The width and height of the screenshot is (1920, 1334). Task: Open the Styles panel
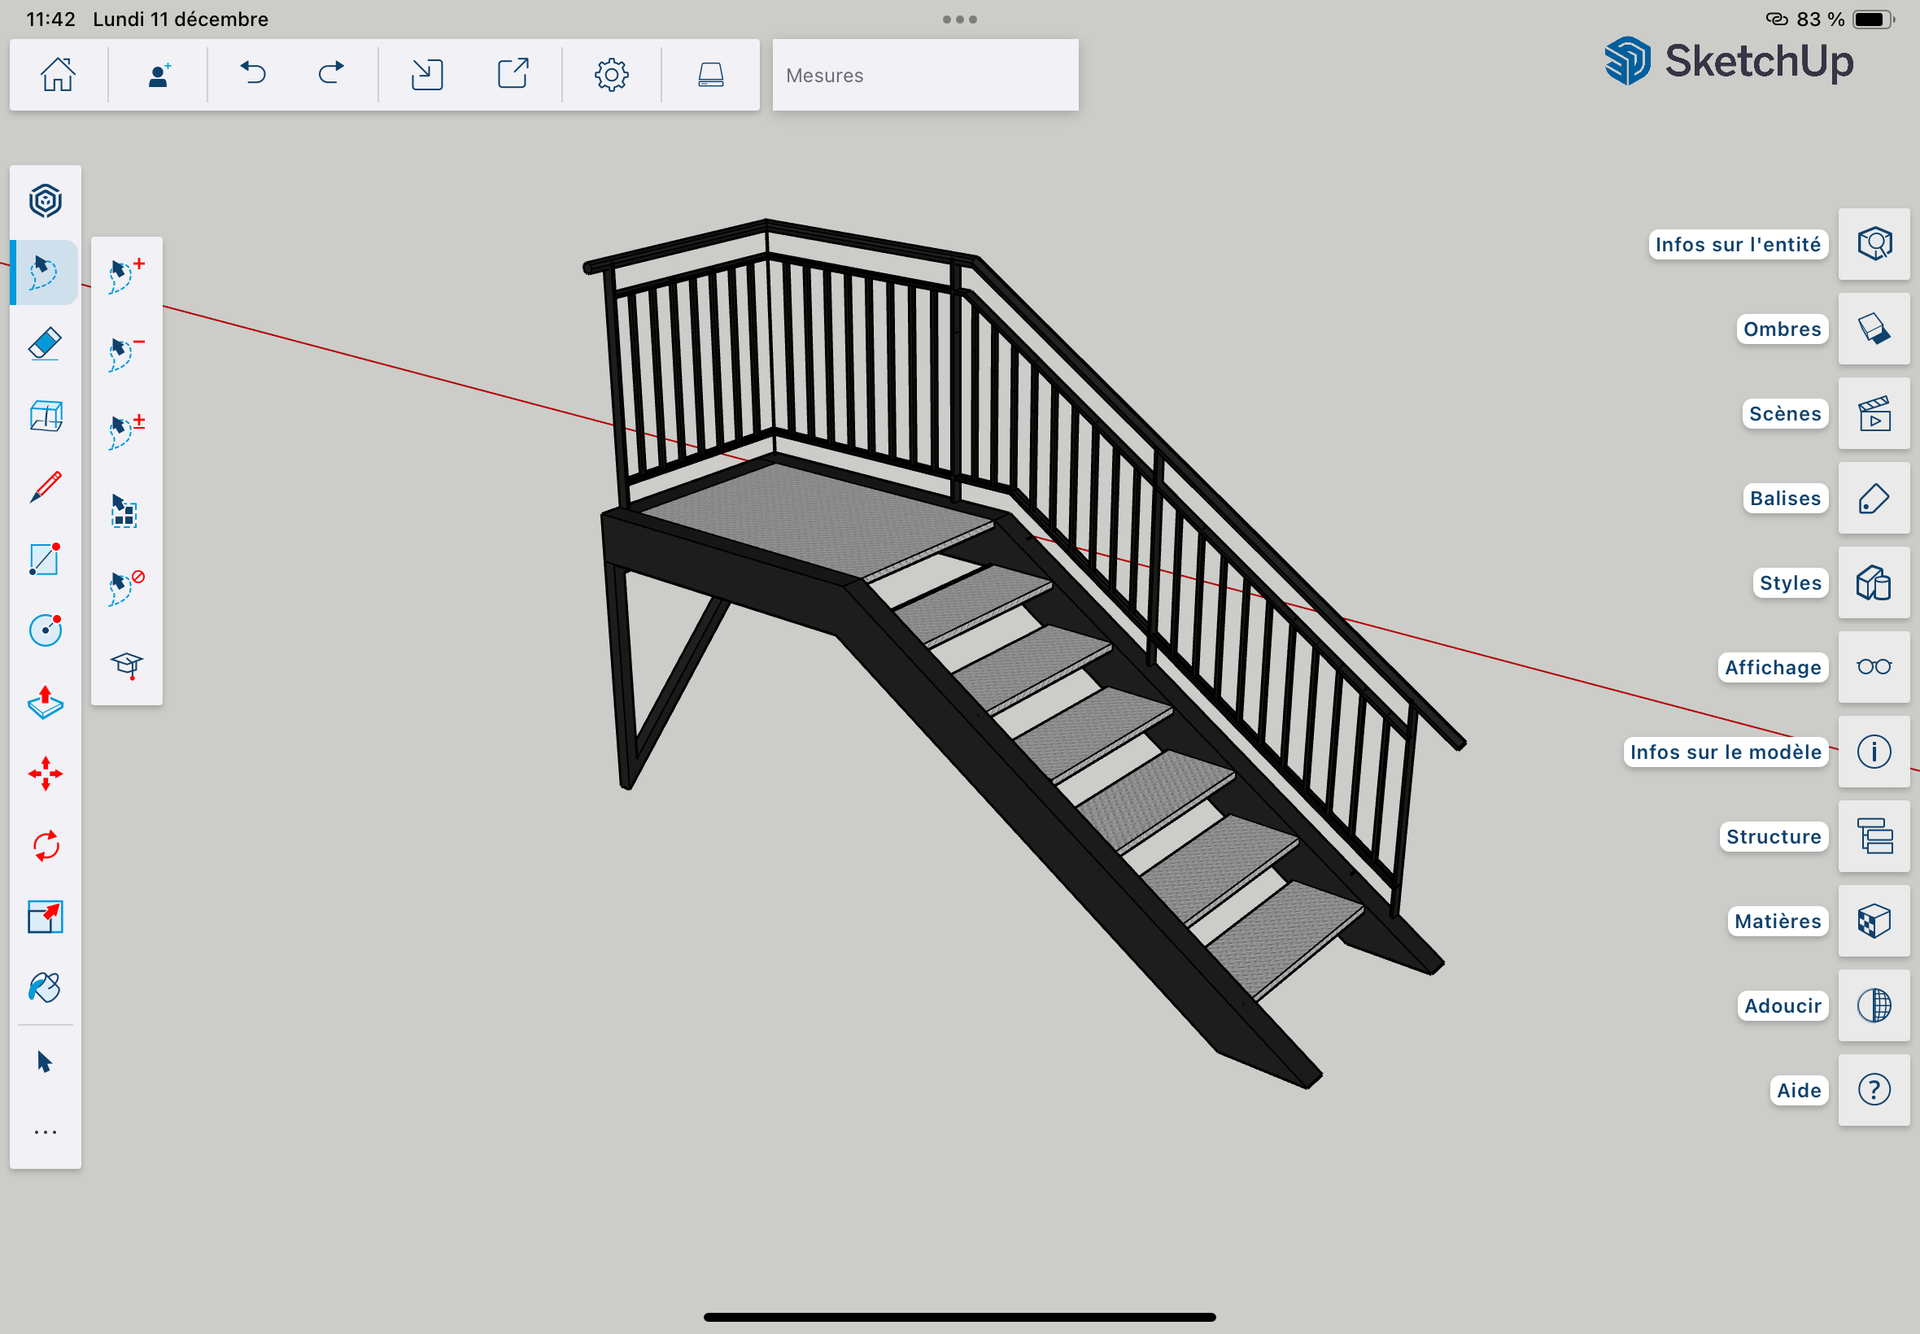1873,583
